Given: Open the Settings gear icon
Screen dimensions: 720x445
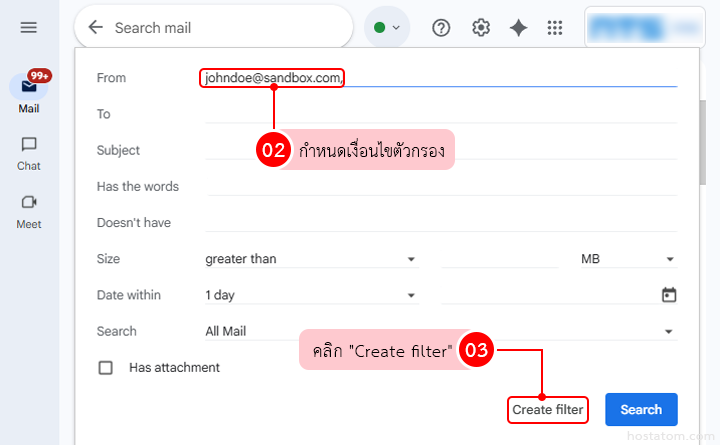Looking at the screenshot, I should (x=481, y=28).
